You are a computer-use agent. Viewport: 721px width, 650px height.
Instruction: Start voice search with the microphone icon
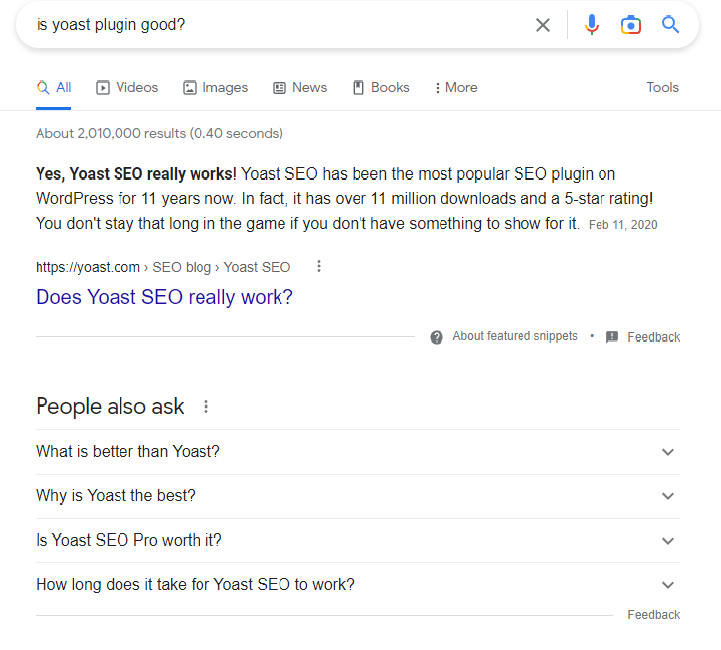click(x=592, y=25)
